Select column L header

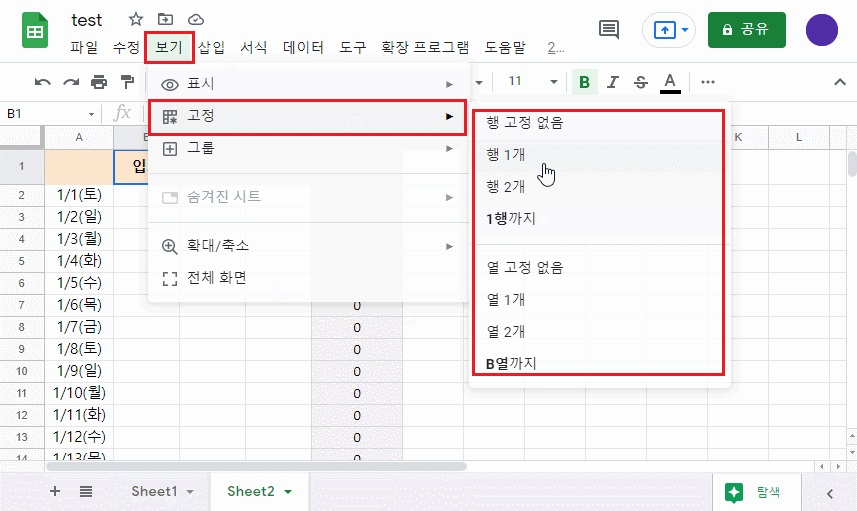click(799, 137)
